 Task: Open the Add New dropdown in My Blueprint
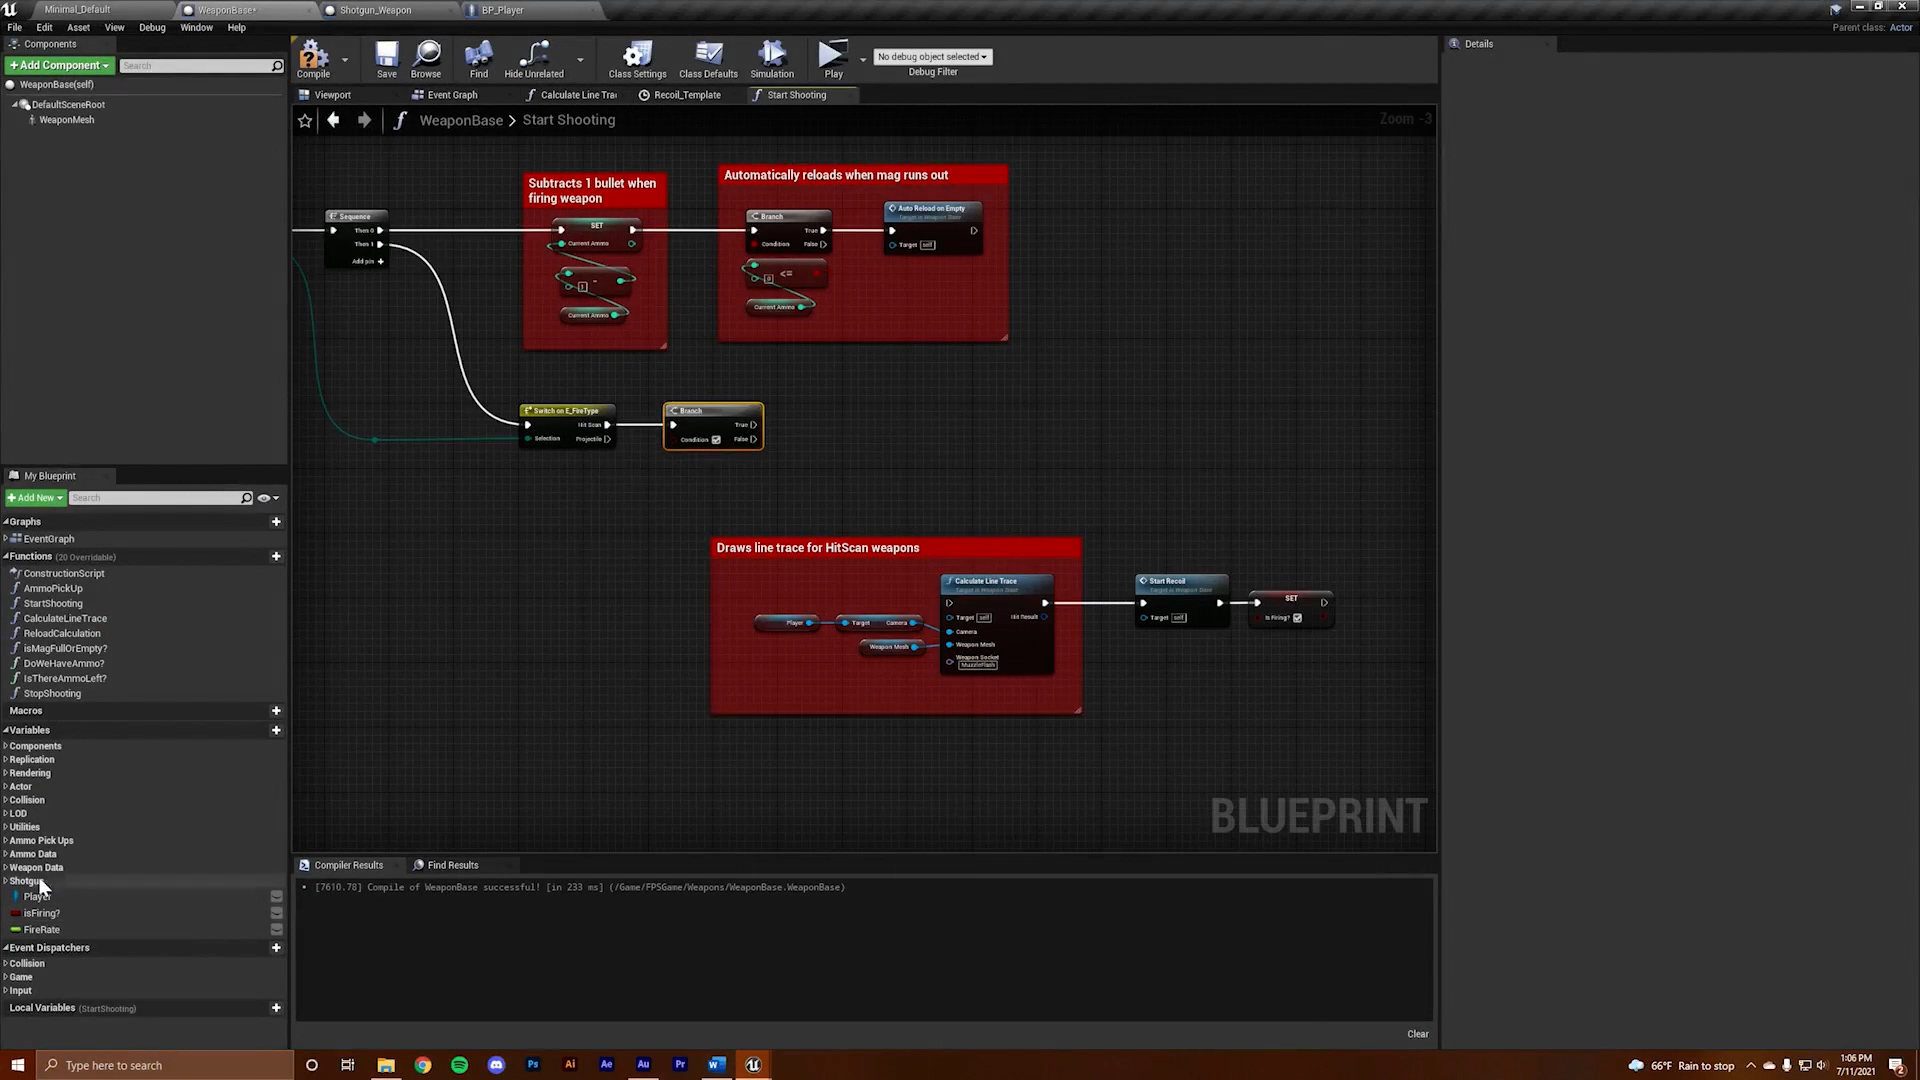click(36, 498)
